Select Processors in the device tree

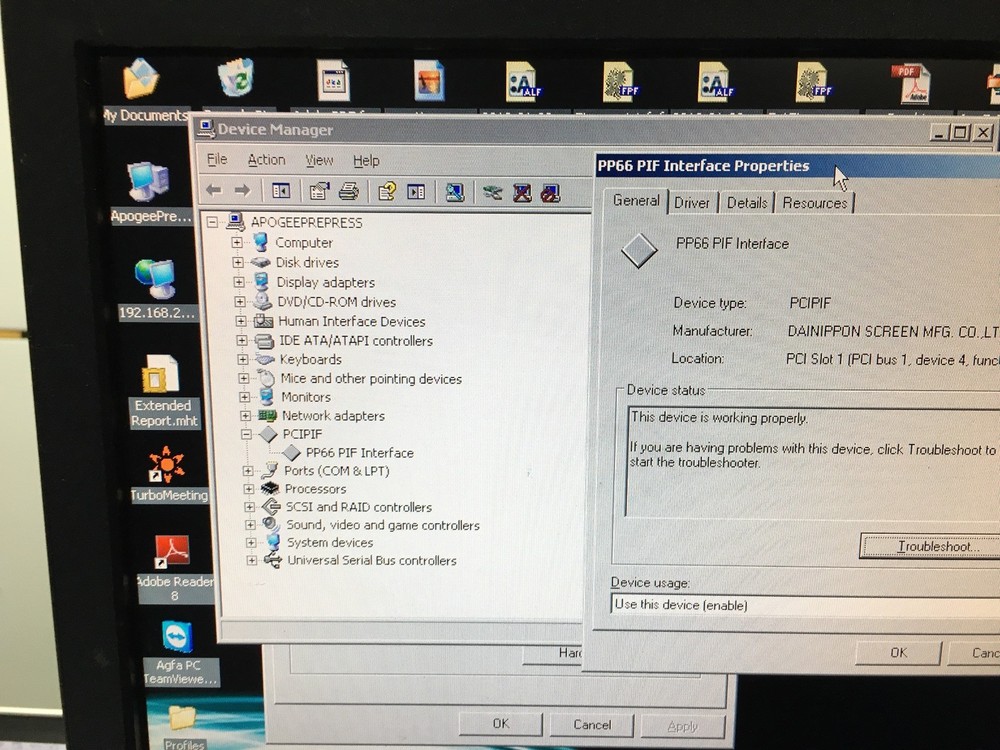point(316,489)
